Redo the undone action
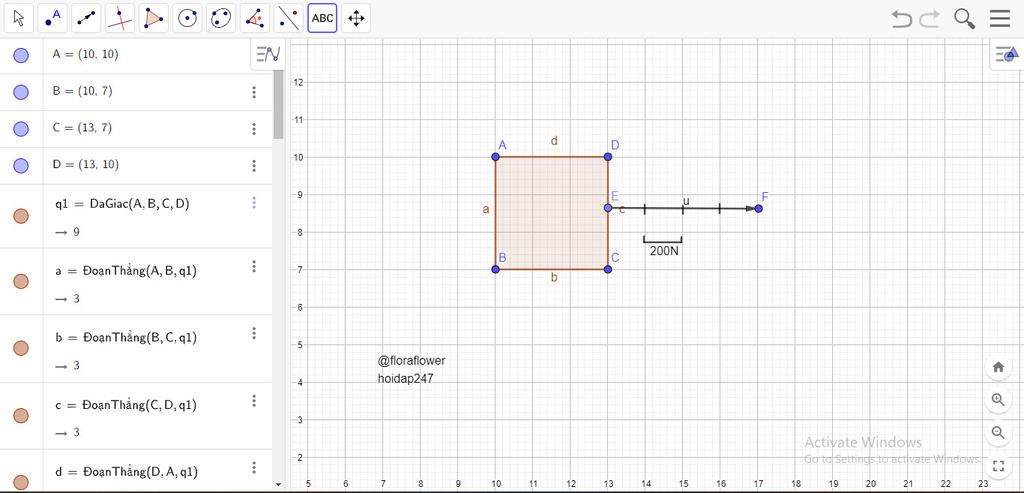 click(929, 18)
